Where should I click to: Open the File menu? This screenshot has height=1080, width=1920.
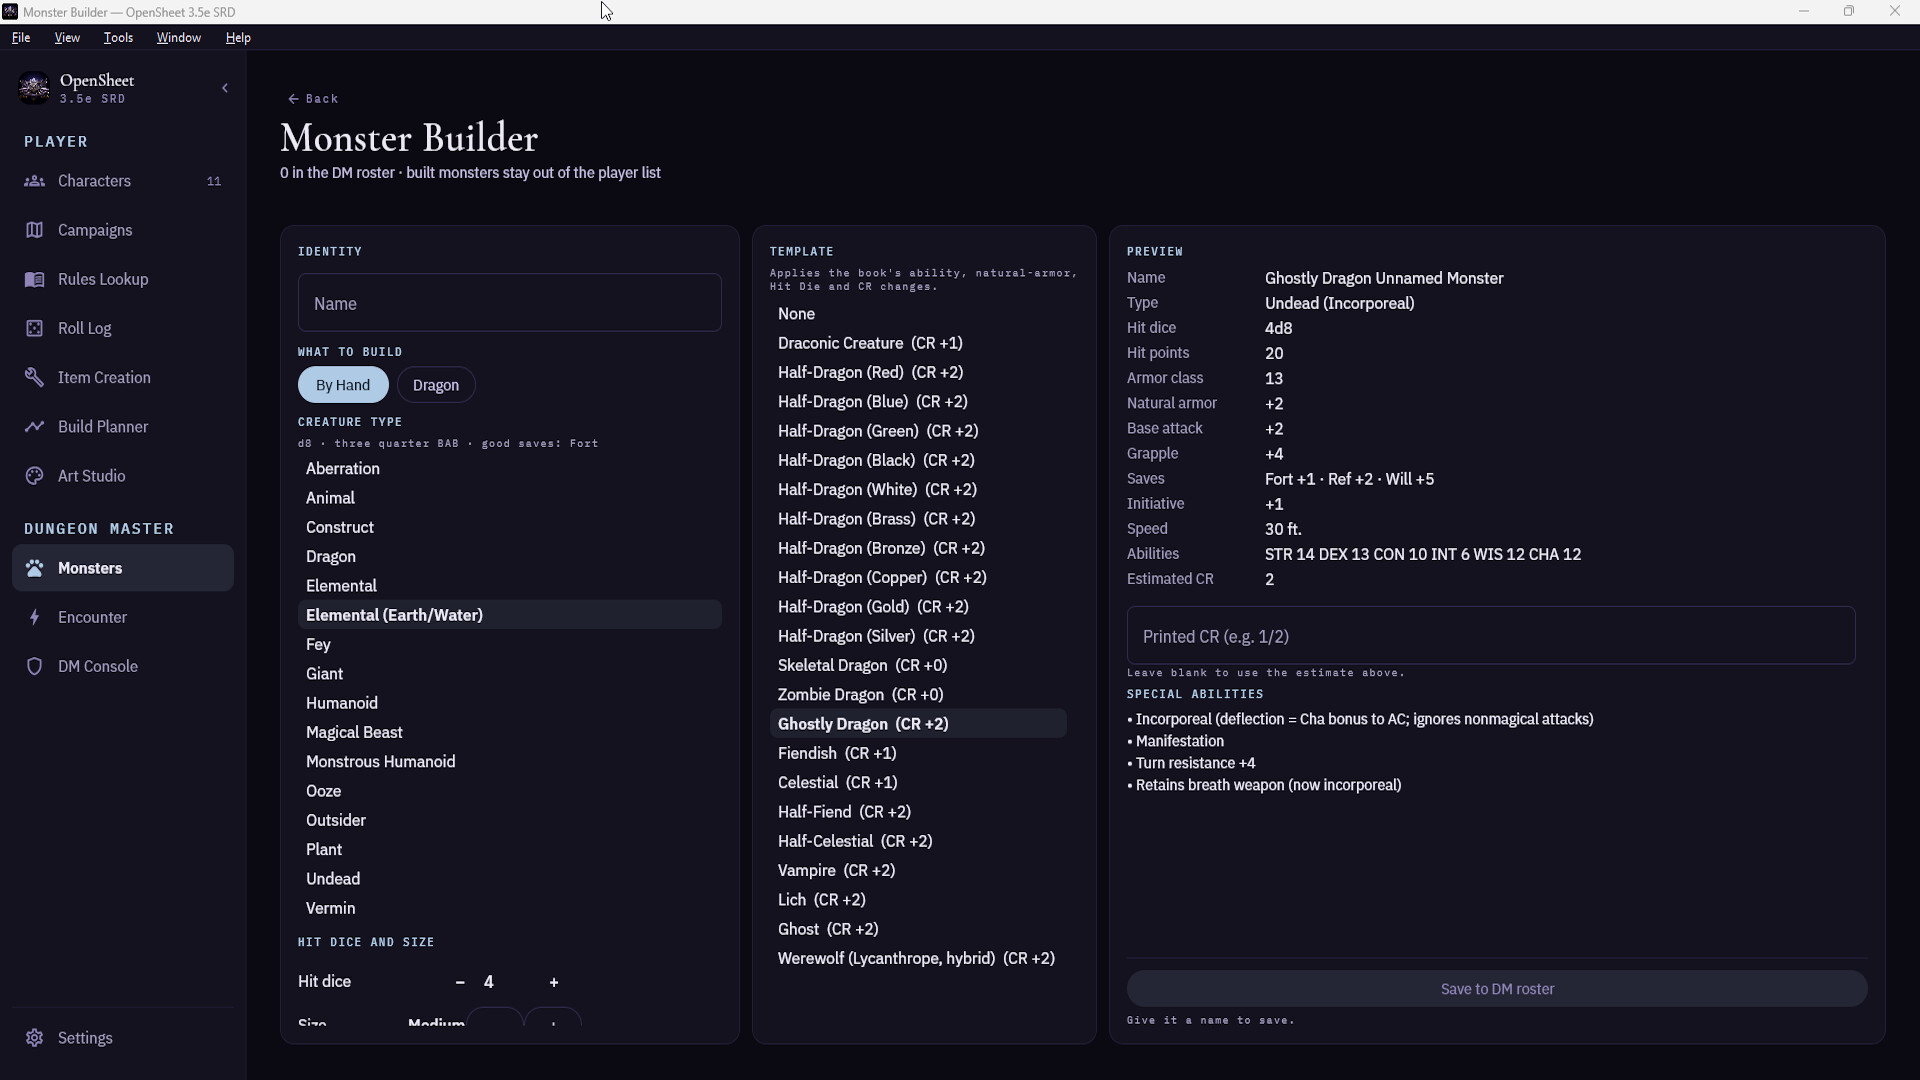pos(21,37)
